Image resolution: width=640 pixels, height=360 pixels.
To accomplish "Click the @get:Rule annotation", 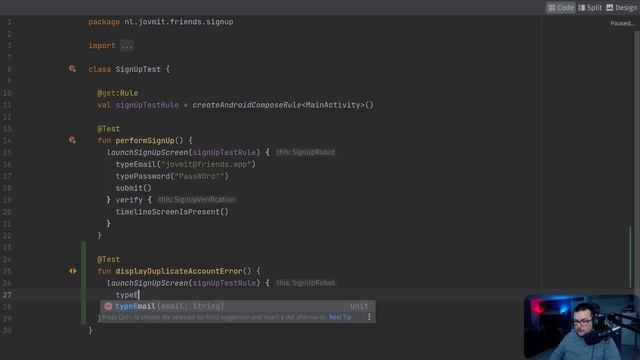I will (118, 93).
